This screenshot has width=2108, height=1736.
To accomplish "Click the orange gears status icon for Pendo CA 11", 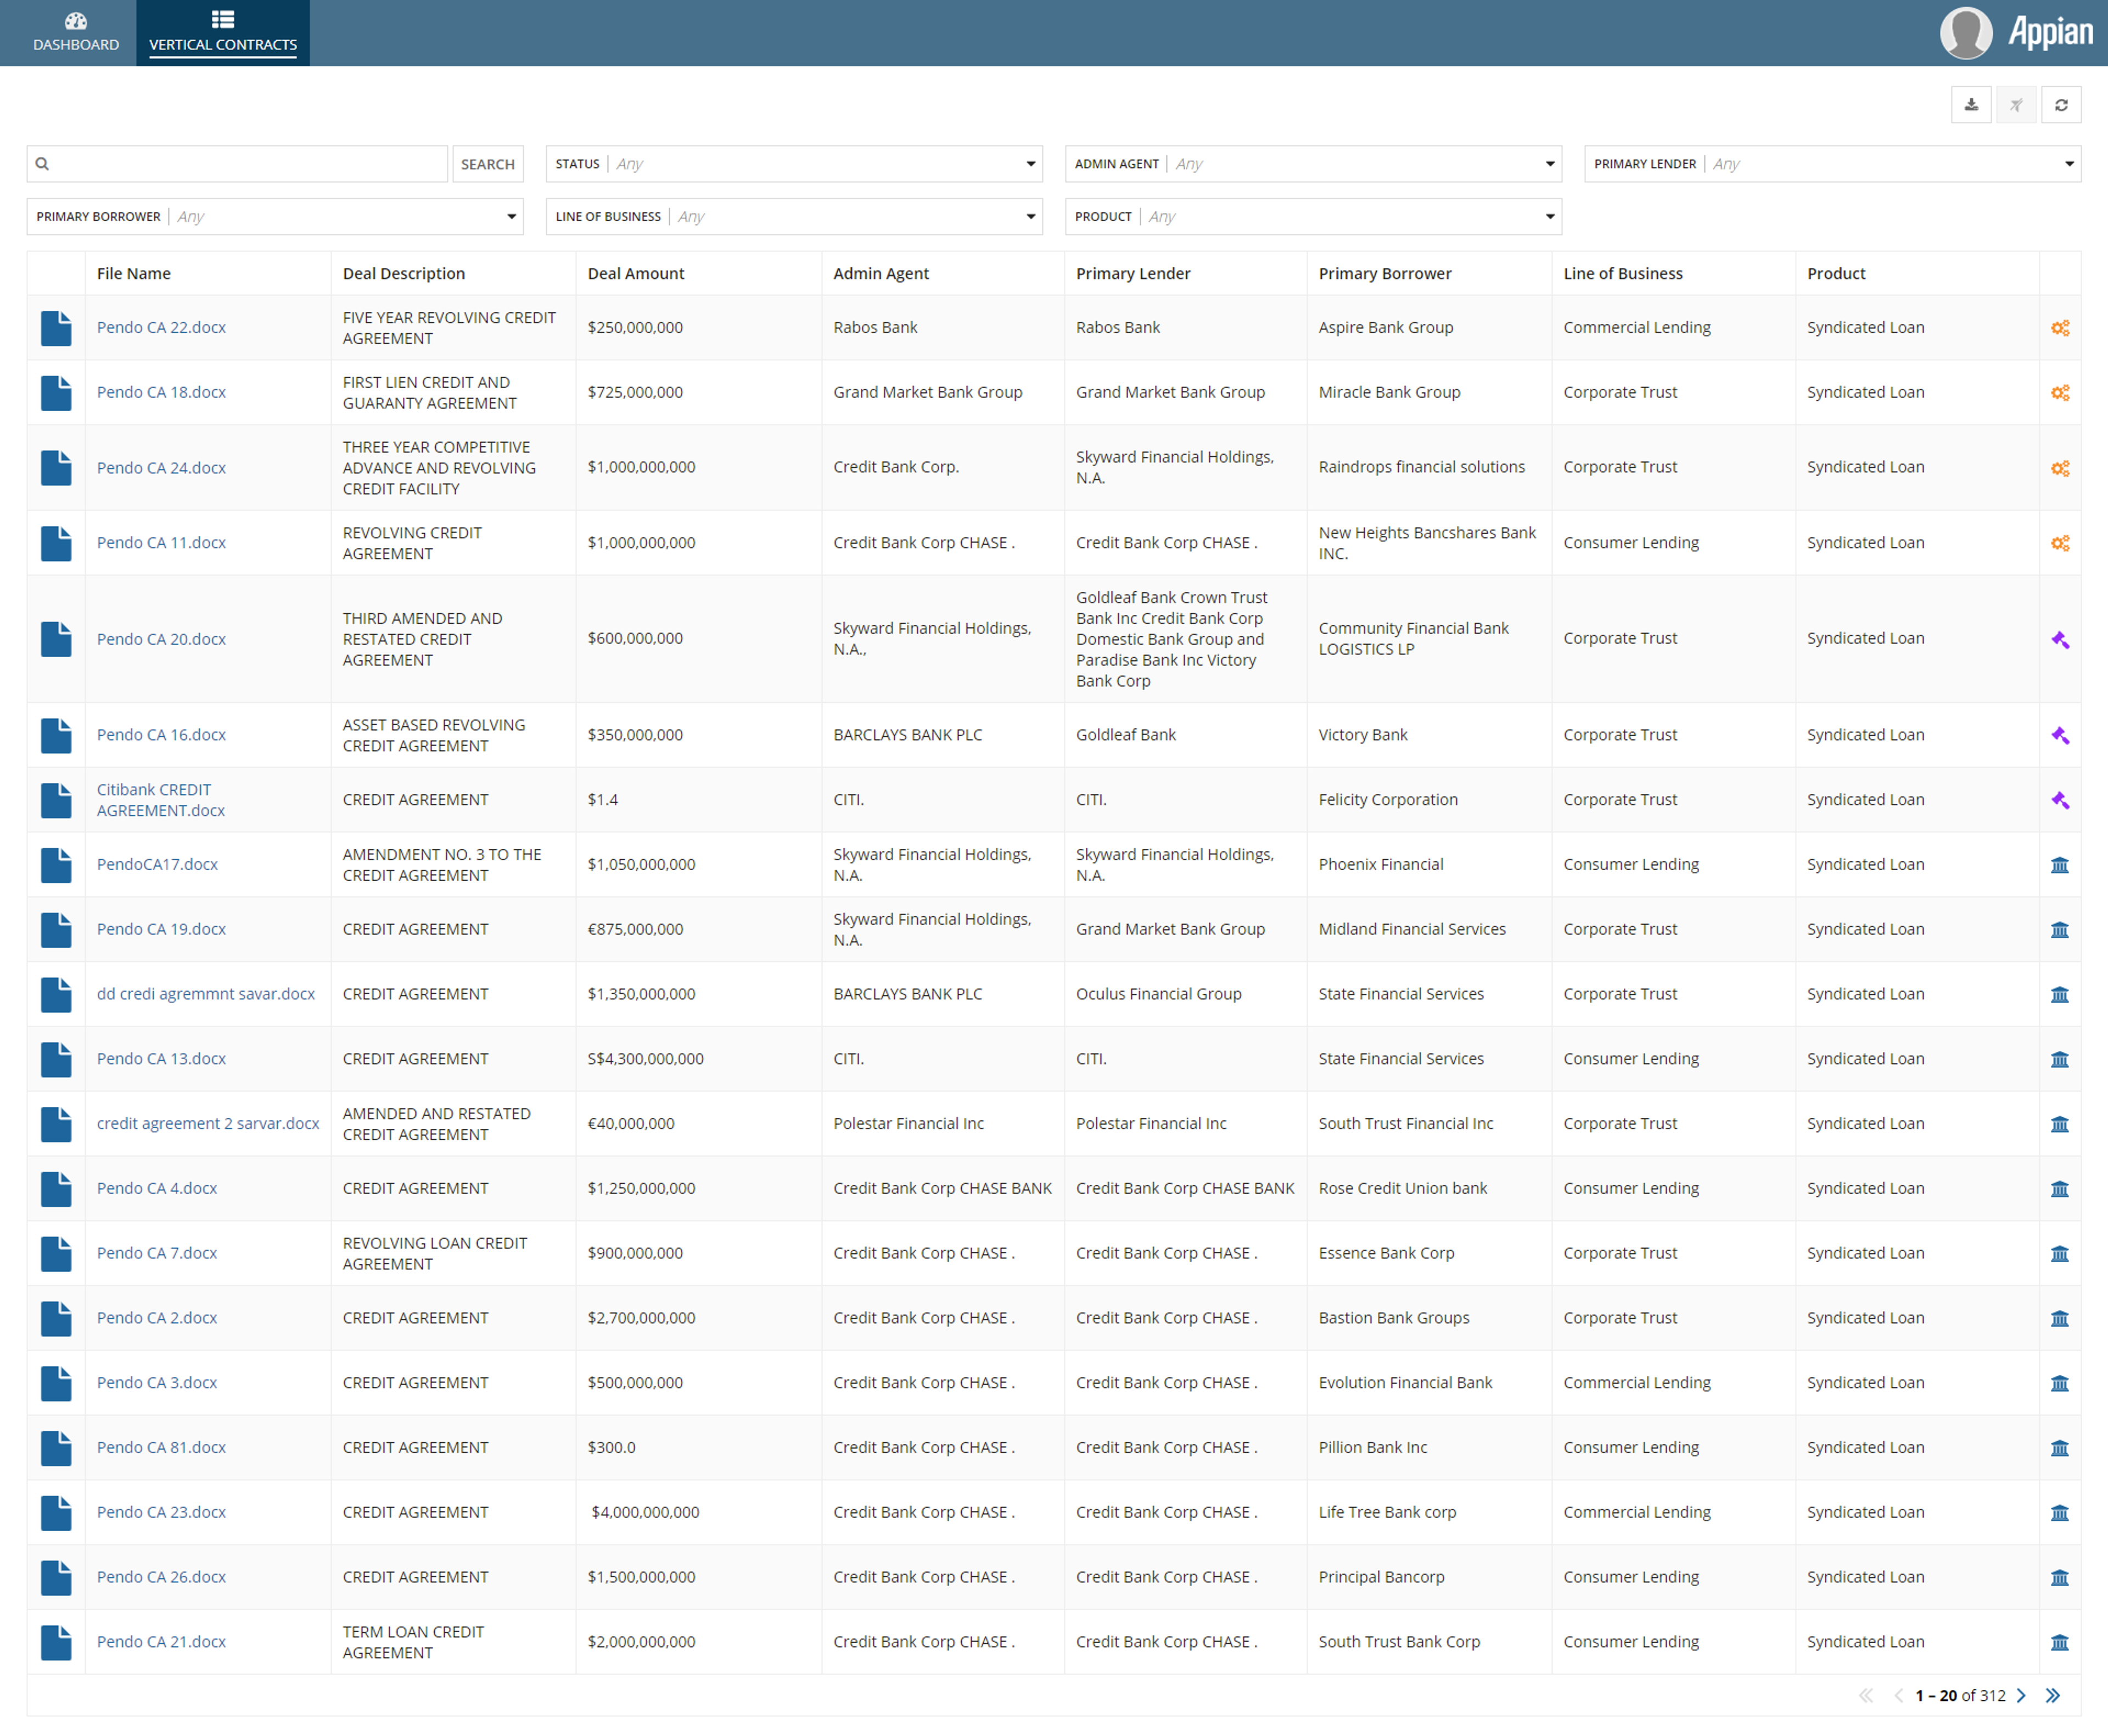I will (x=2060, y=543).
